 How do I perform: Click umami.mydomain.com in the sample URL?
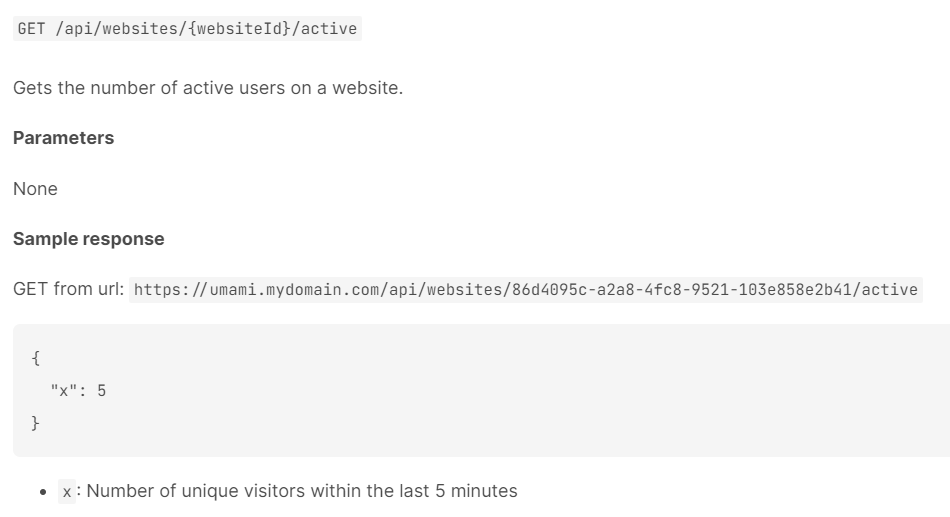click(x=294, y=290)
